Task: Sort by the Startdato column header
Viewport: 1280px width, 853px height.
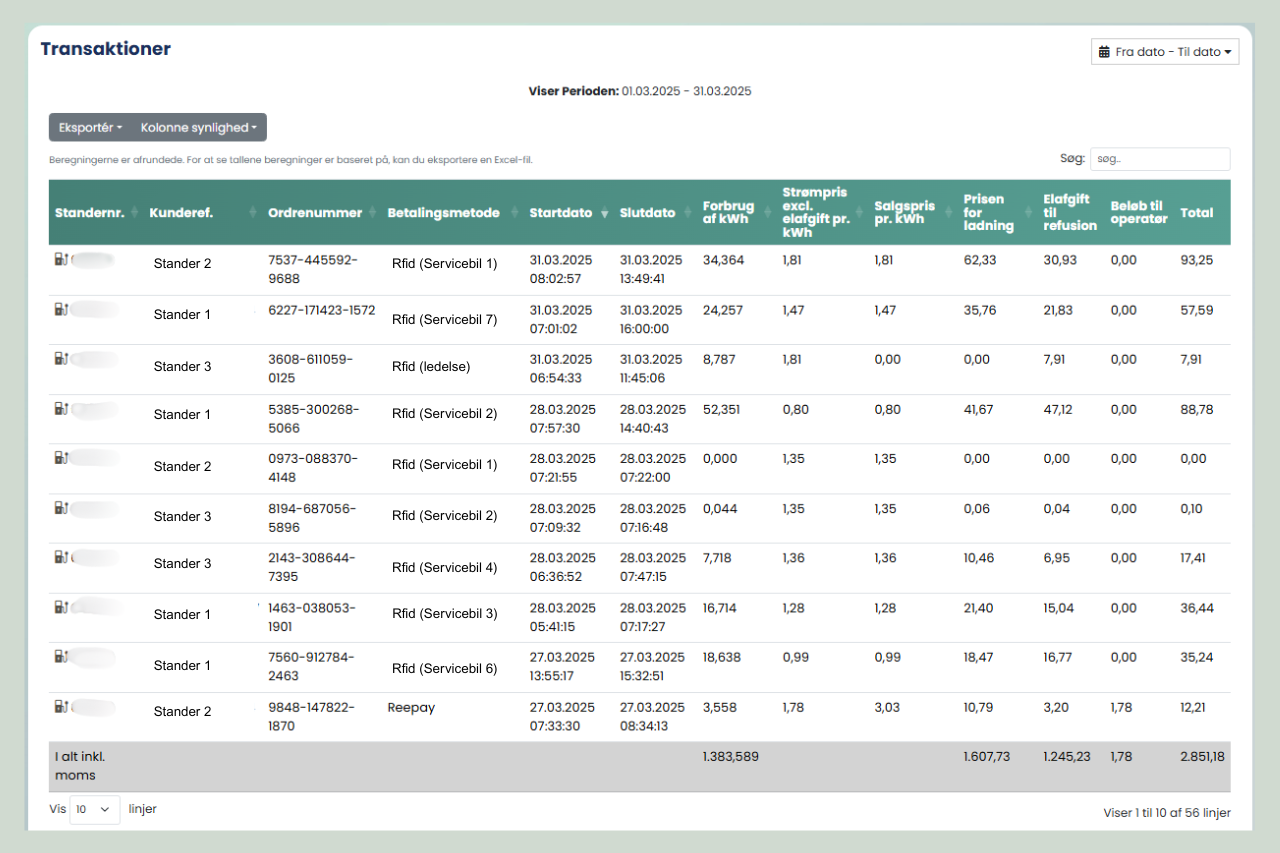Action: (568, 213)
